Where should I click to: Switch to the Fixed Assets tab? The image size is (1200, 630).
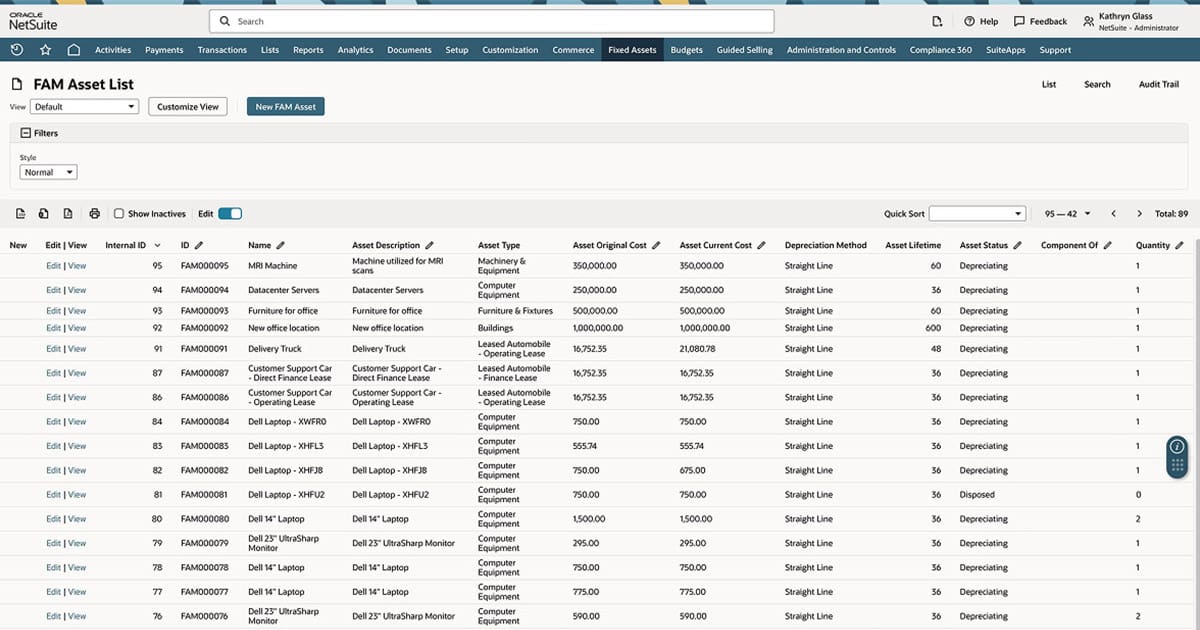pyautogui.click(x=632, y=49)
